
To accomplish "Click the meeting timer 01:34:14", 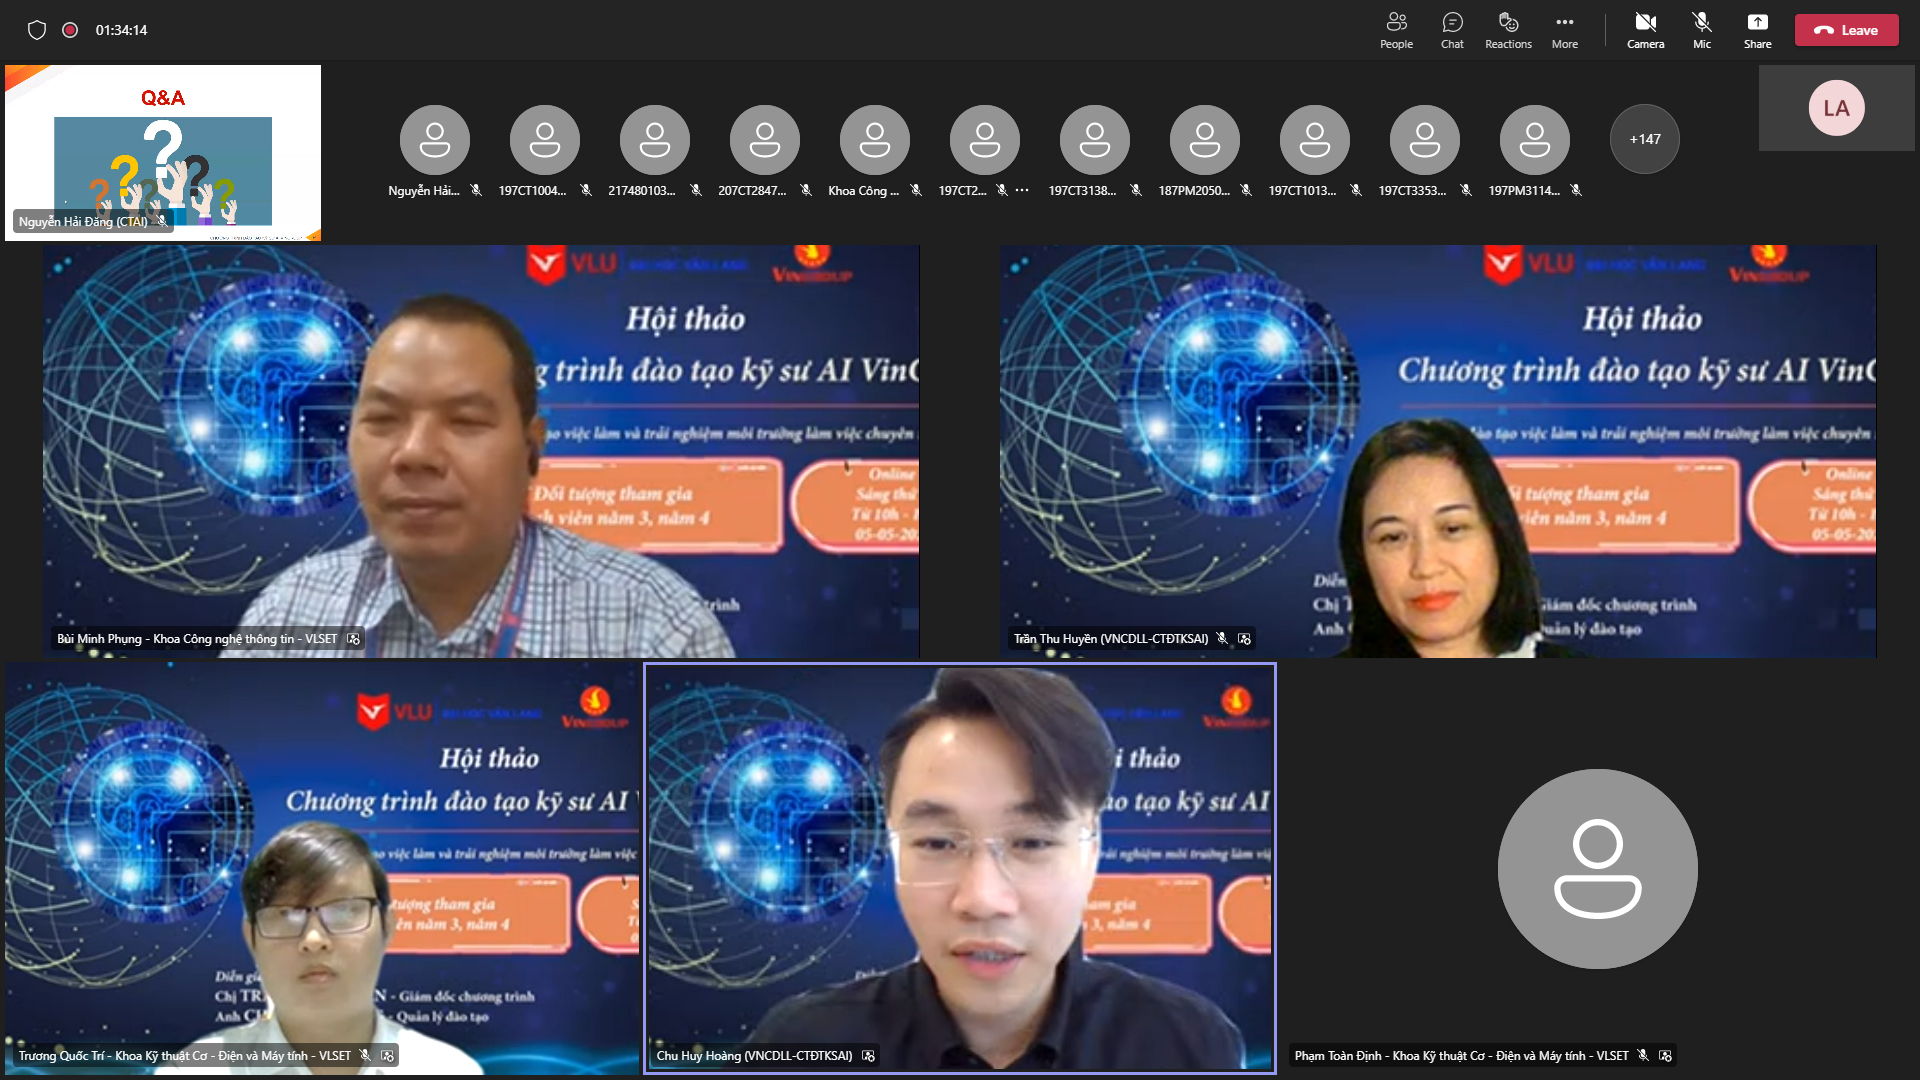I will coord(121,30).
